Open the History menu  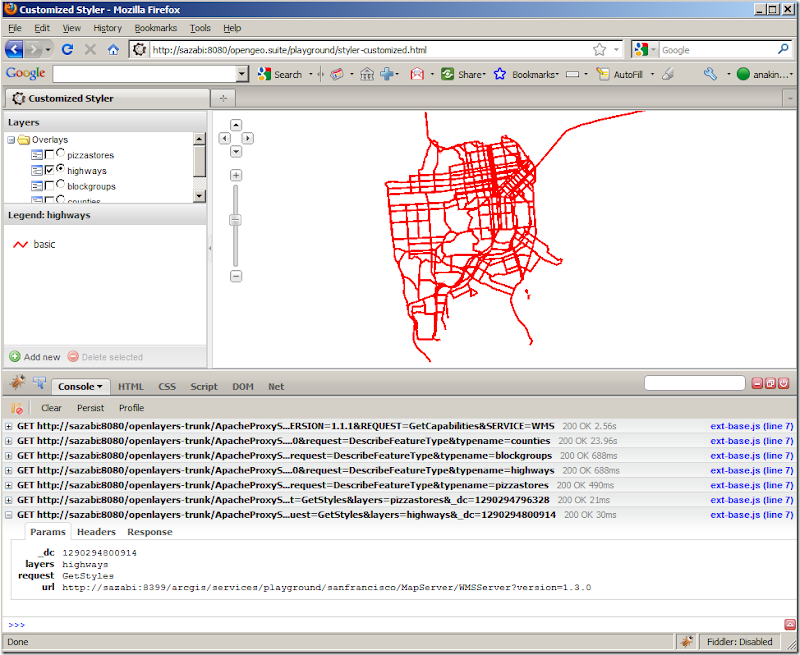point(107,28)
